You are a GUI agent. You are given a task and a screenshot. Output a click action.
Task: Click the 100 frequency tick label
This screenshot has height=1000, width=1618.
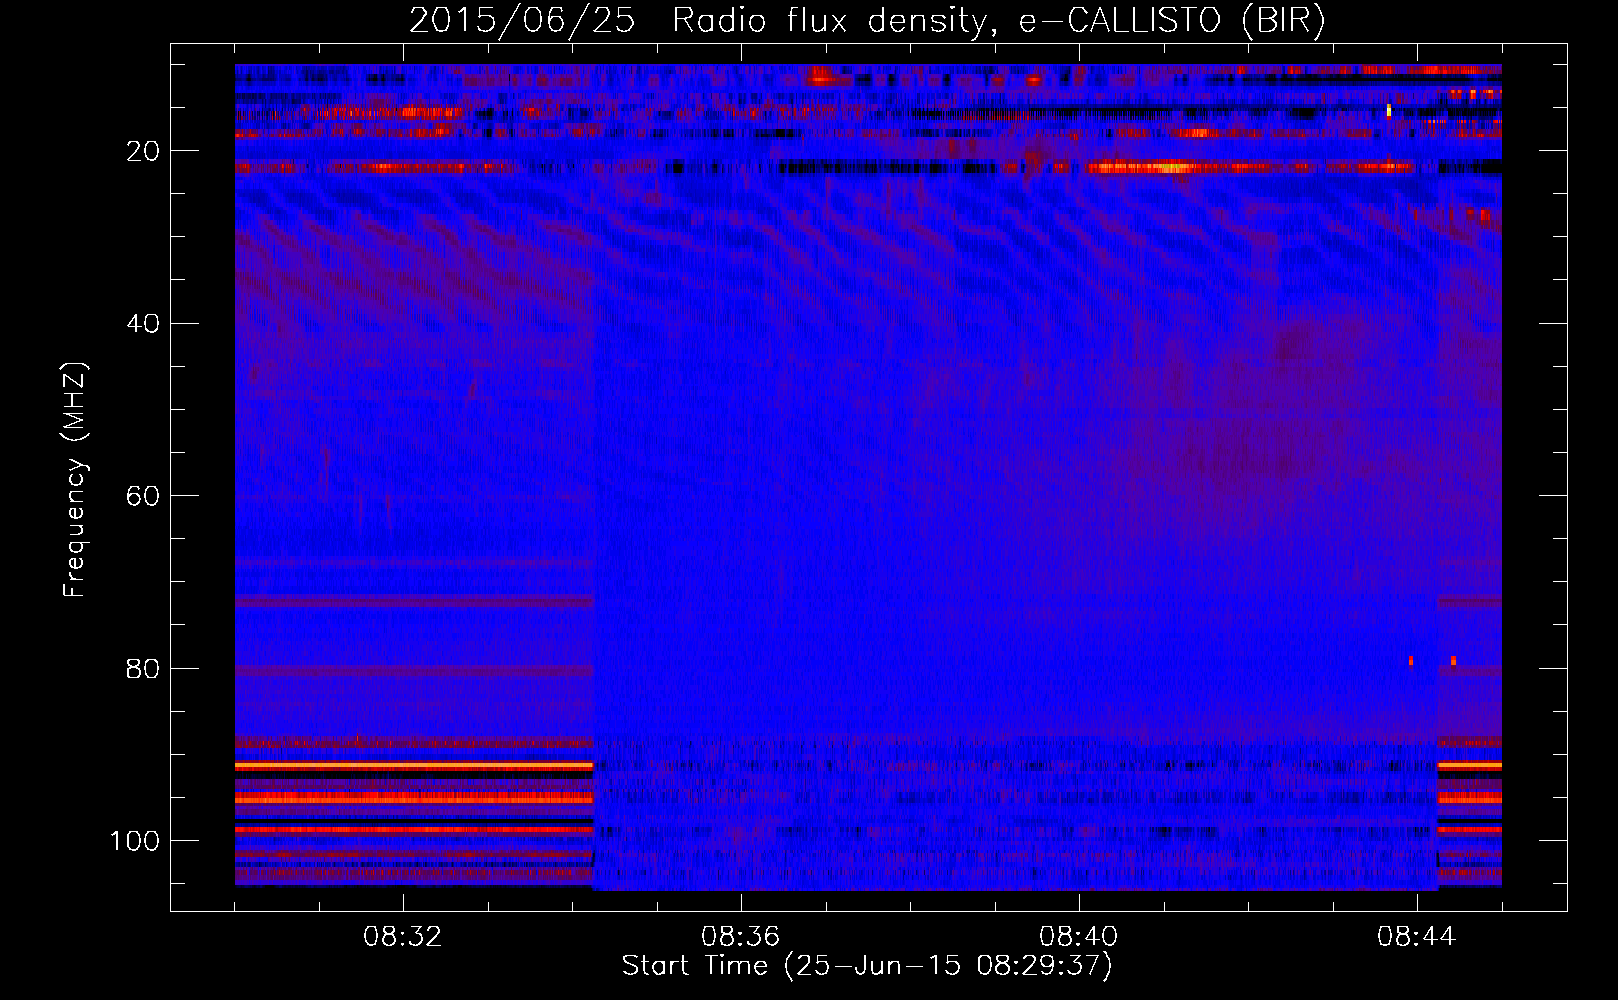[x=135, y=841]
